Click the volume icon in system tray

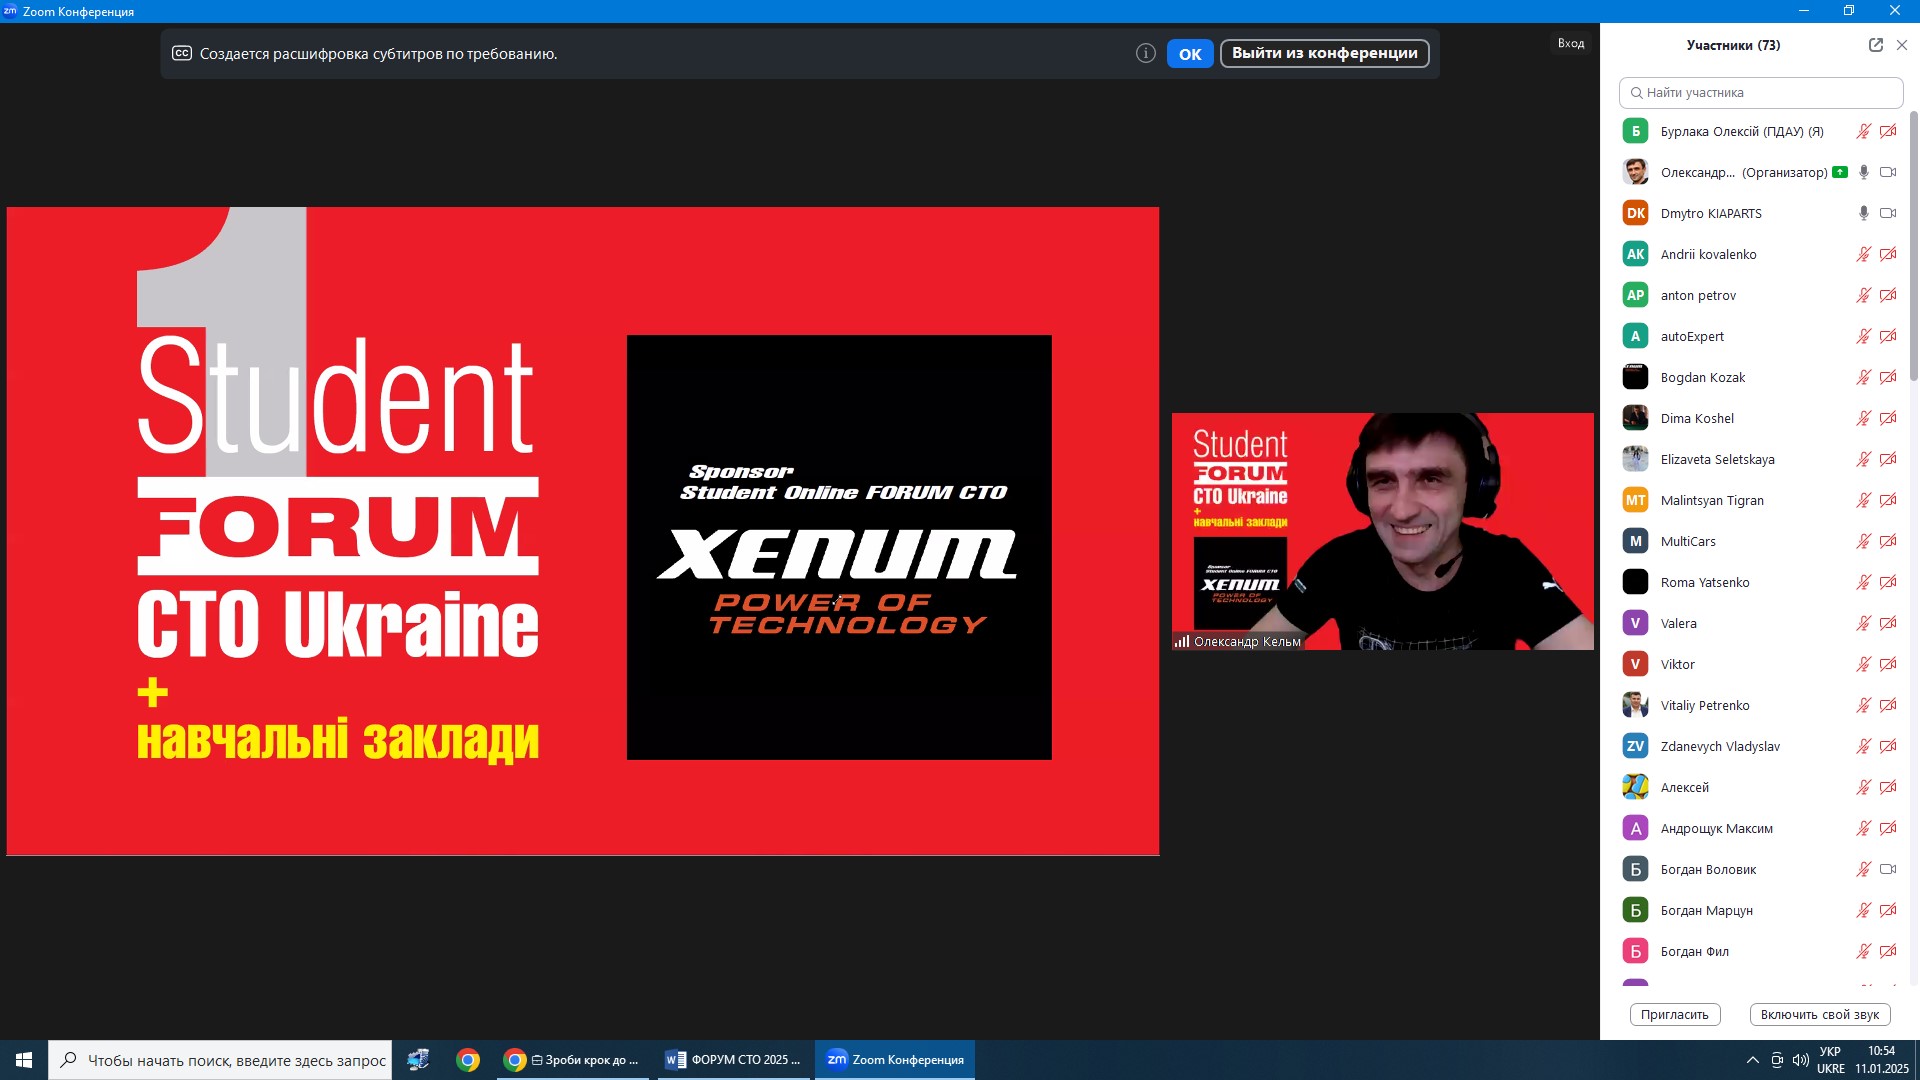(1801, 1060)
